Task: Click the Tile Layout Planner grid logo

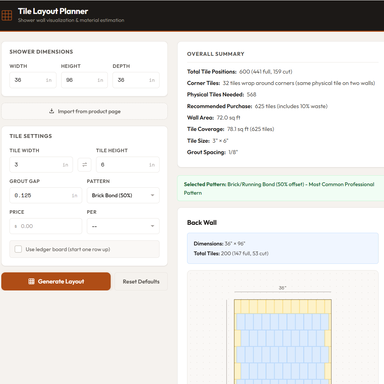Action: tap(7, 15)
